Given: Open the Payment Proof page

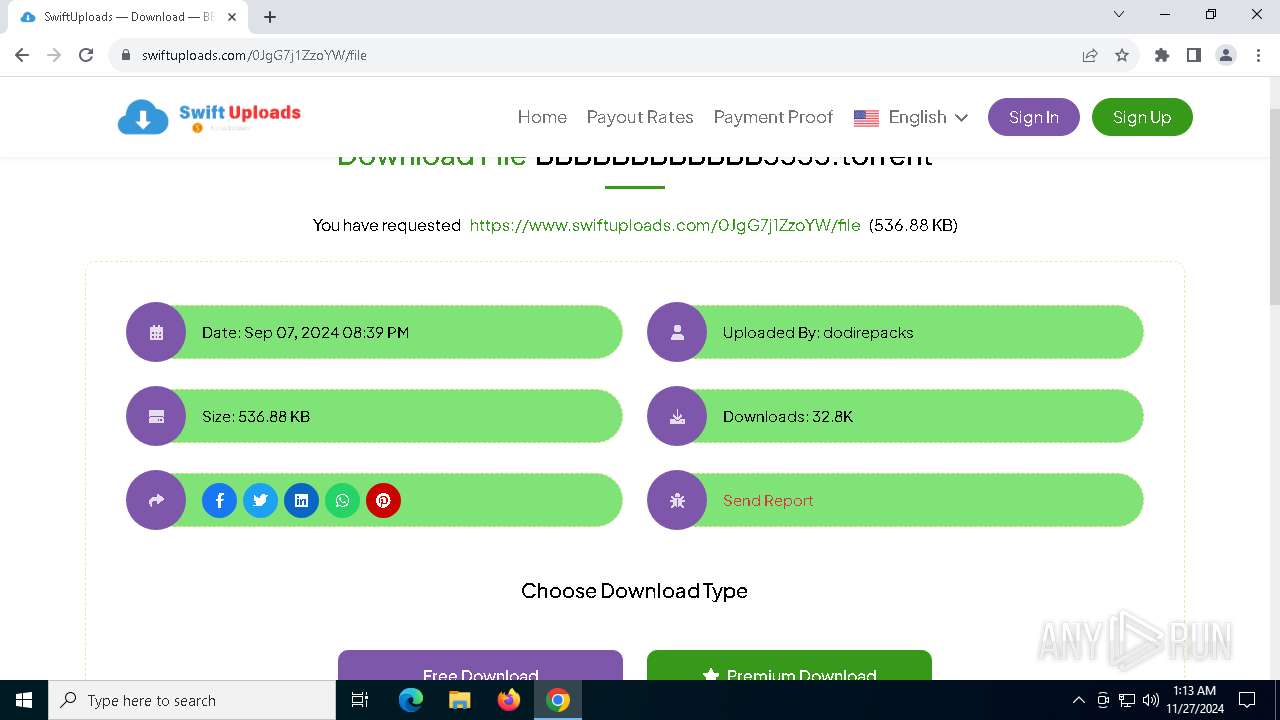Looking at the screenshot, I should coord(773,117).
